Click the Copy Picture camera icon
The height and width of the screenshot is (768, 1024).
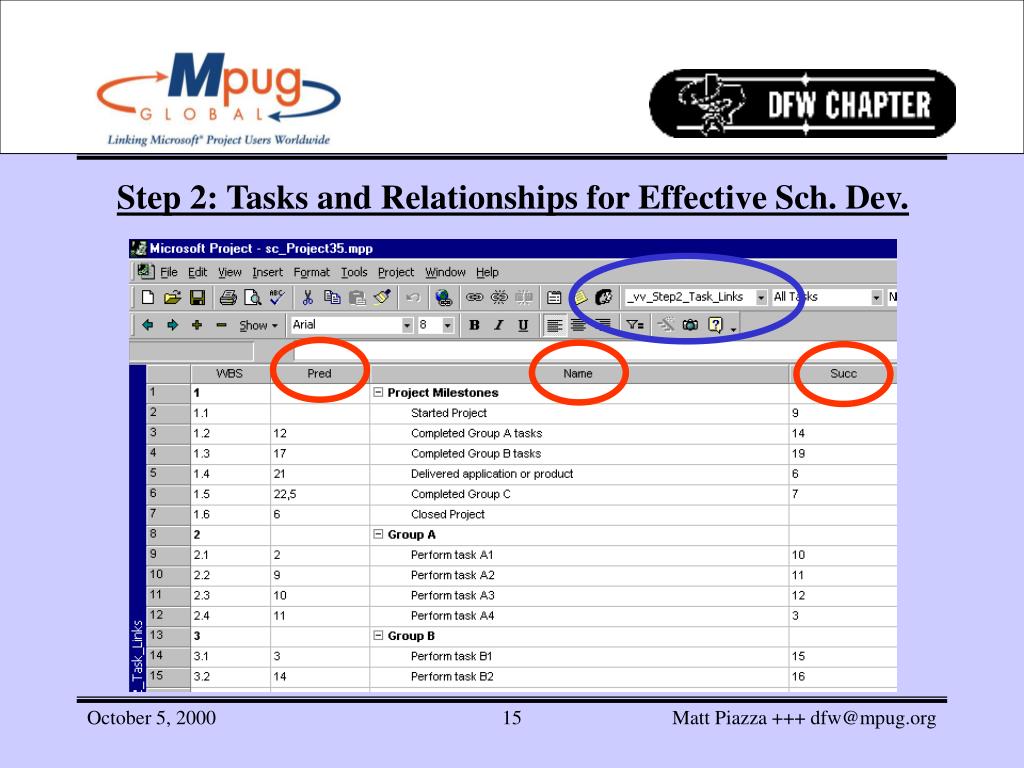click(690, 325)
